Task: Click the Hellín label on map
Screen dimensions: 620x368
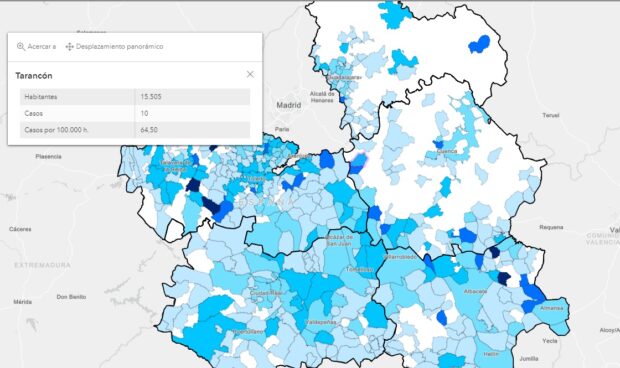Action: (x=491, y=354)
